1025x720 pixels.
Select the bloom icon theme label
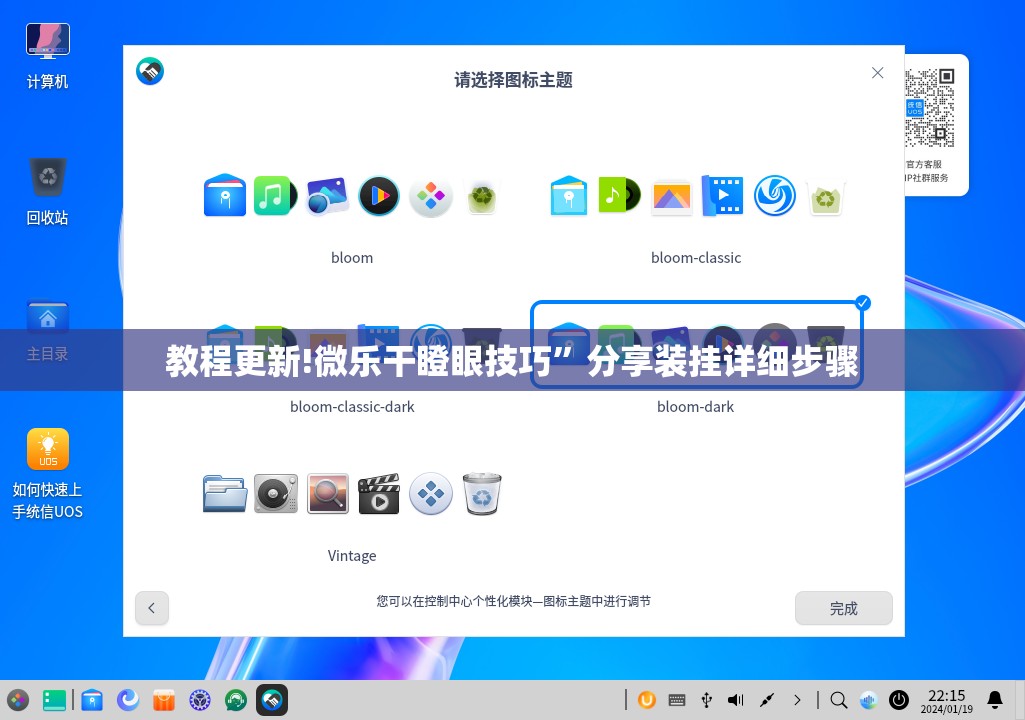[x=352, y=258]
